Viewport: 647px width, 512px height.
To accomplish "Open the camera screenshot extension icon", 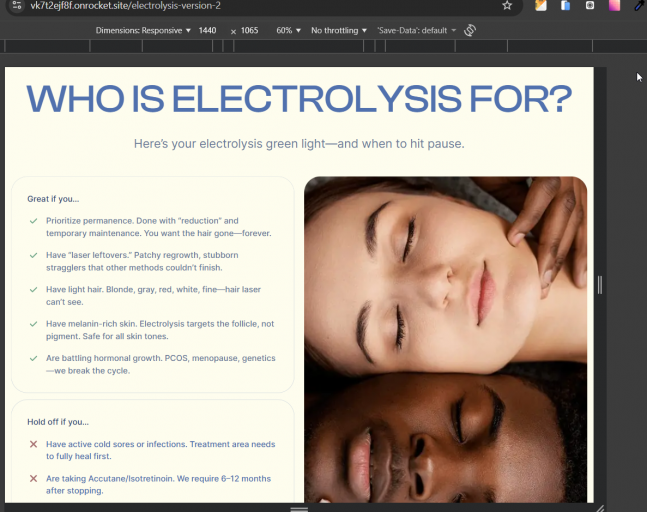I will (590, 5).
